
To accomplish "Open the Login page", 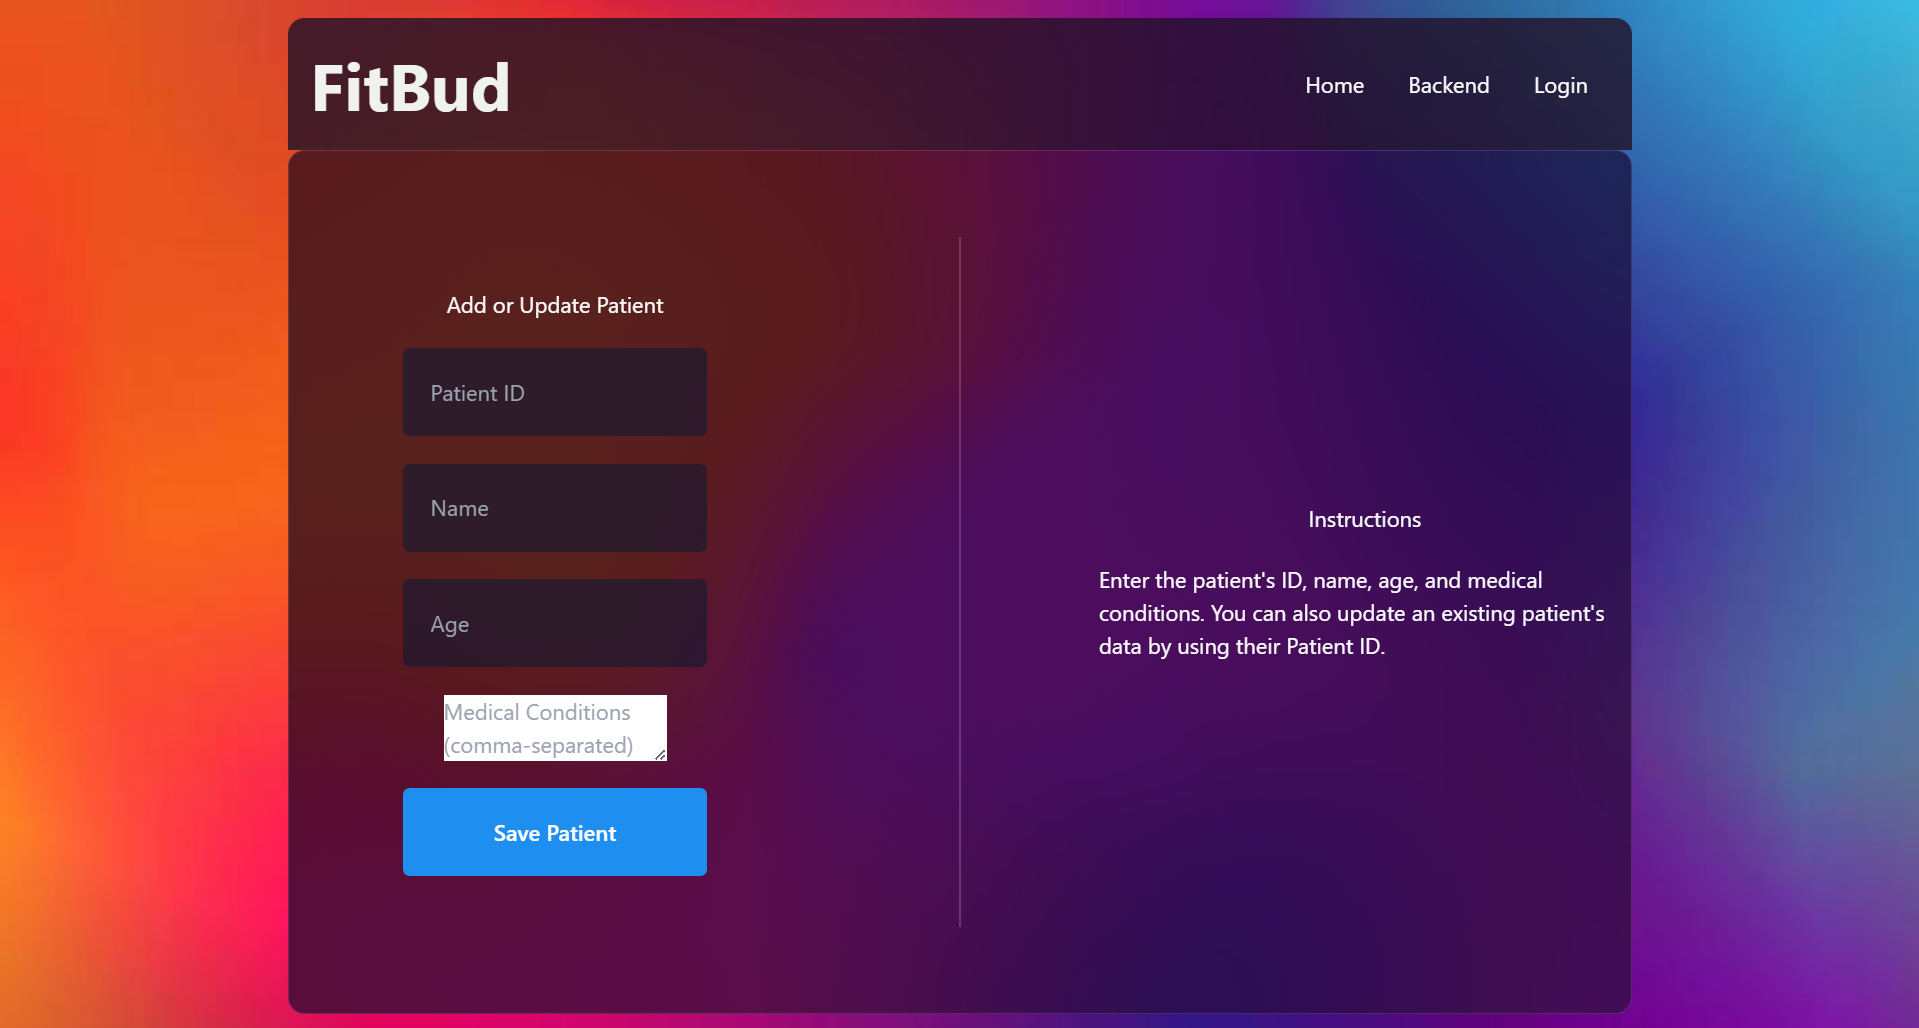I will (1560, 86).
